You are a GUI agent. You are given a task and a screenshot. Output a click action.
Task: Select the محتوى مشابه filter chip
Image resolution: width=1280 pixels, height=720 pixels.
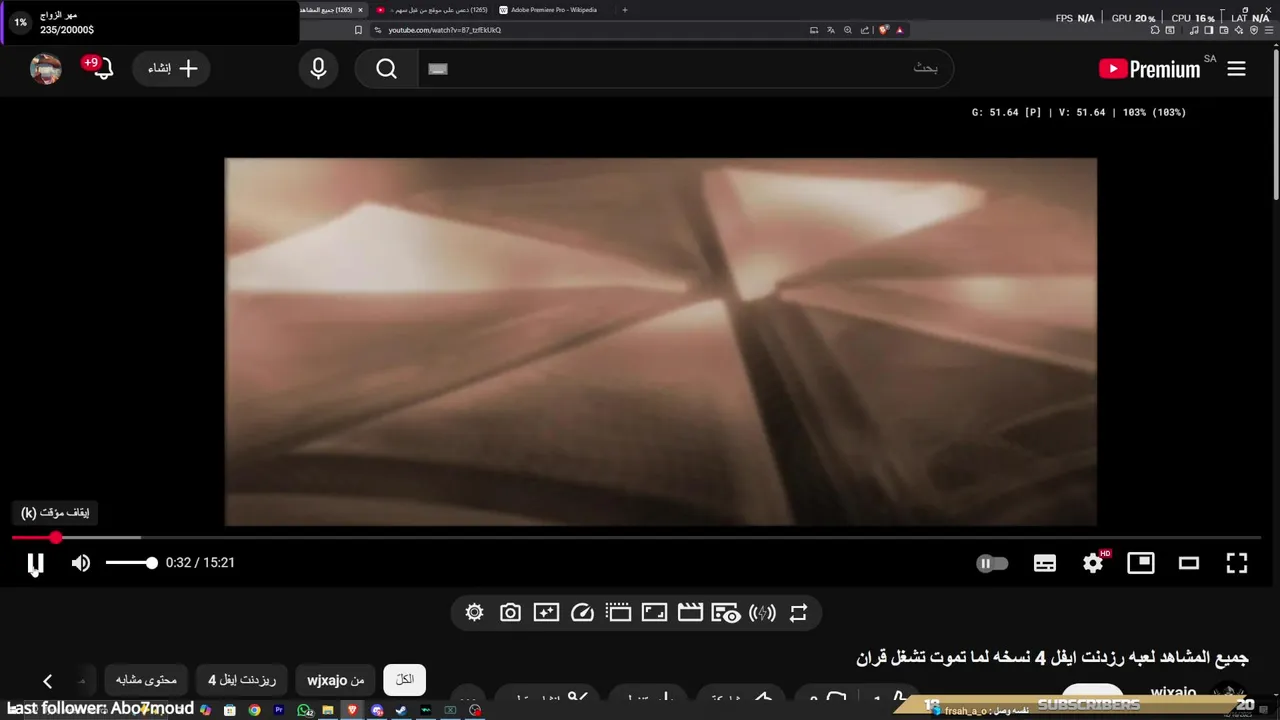pos(146,680)
